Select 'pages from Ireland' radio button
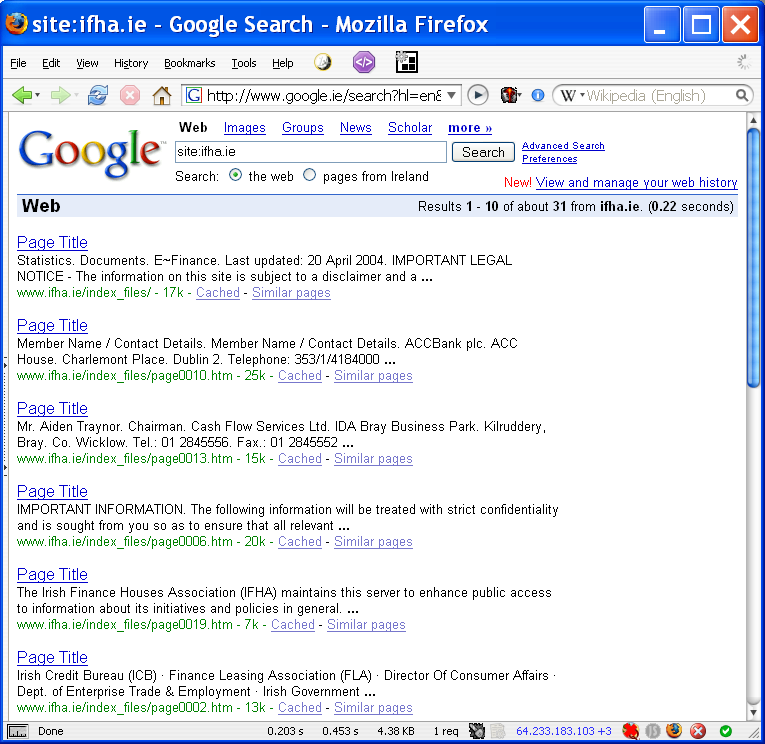This screenshot has width=765, height=744. [309, 175]
